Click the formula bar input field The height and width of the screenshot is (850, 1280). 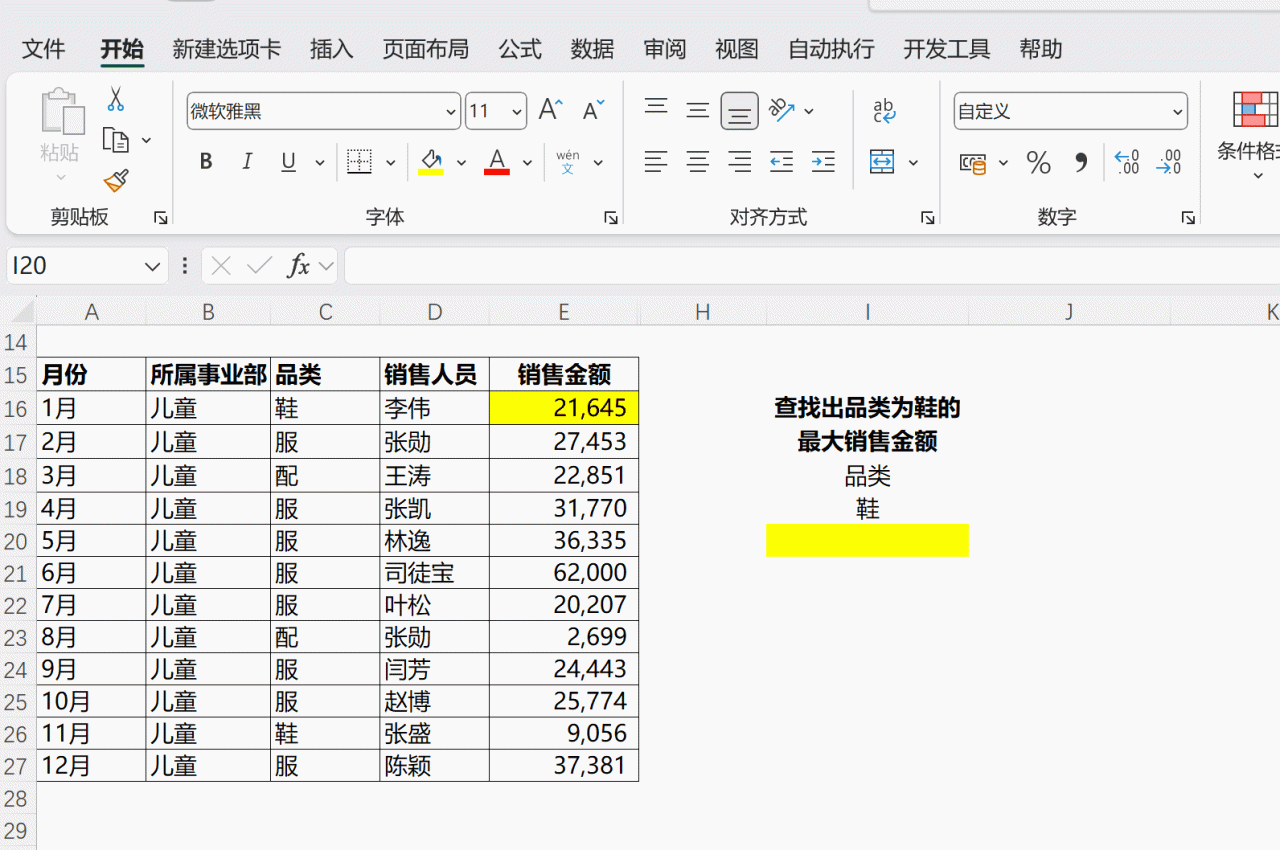[x=812, y=266]
